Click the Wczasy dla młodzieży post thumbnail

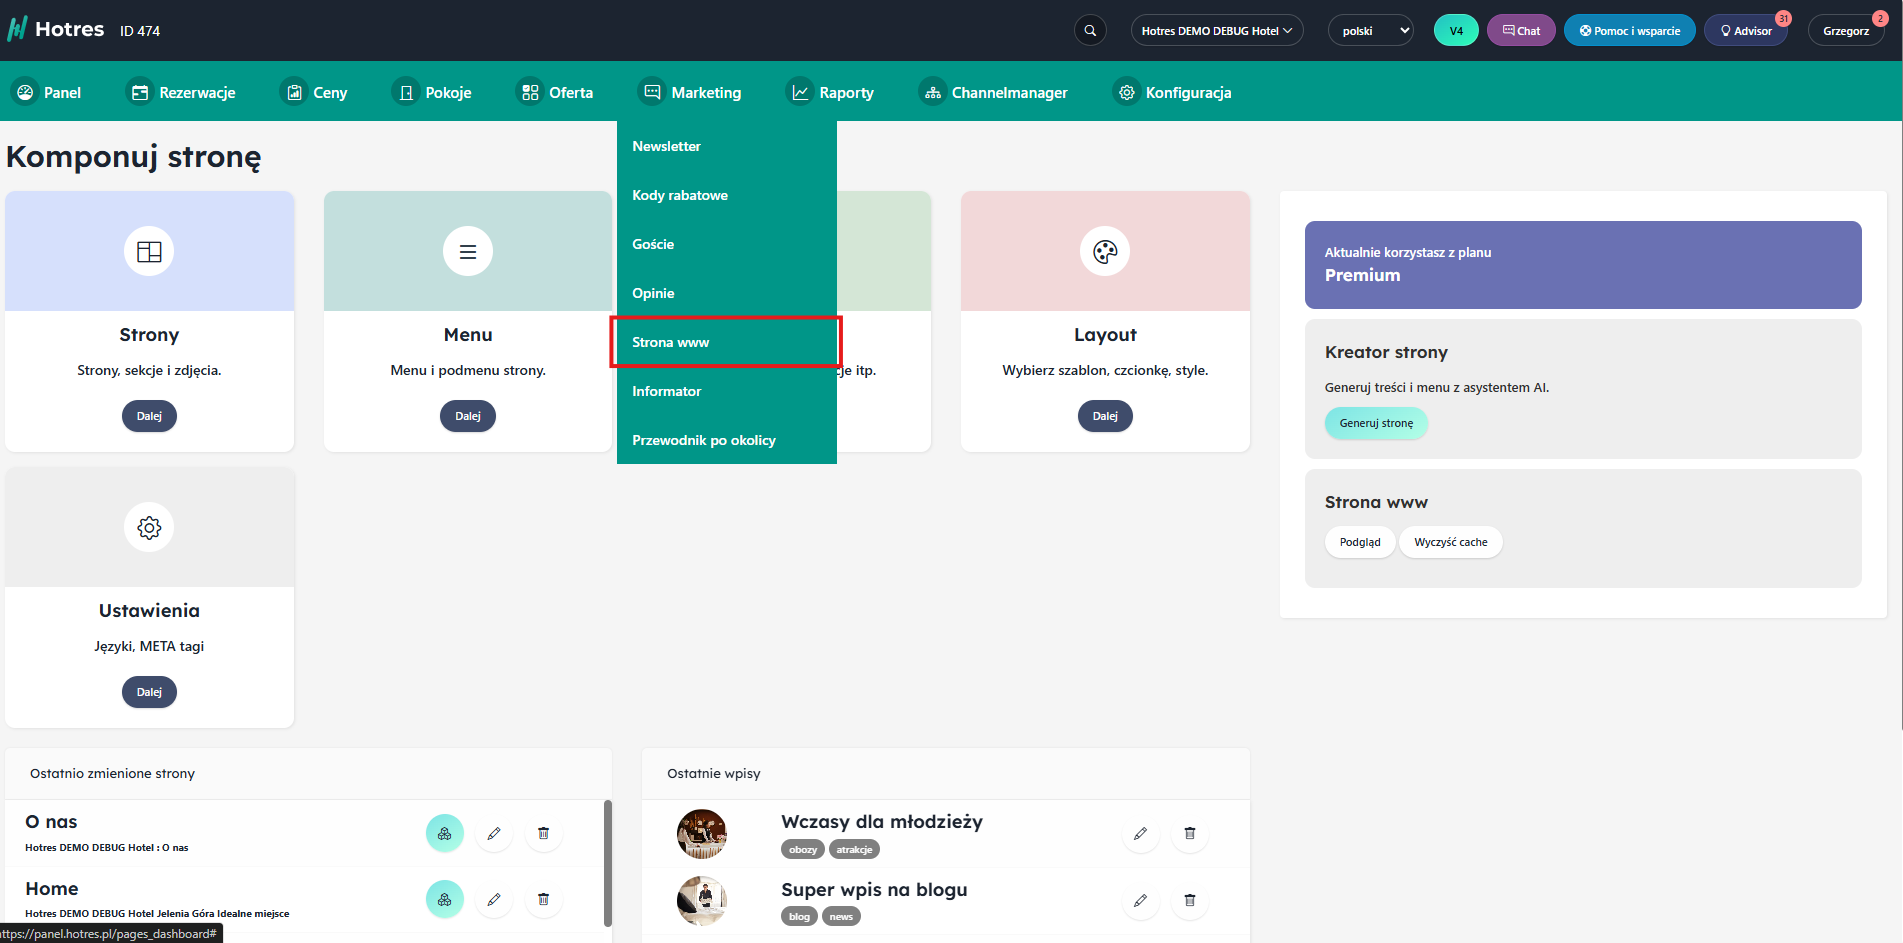coord(702,834)
